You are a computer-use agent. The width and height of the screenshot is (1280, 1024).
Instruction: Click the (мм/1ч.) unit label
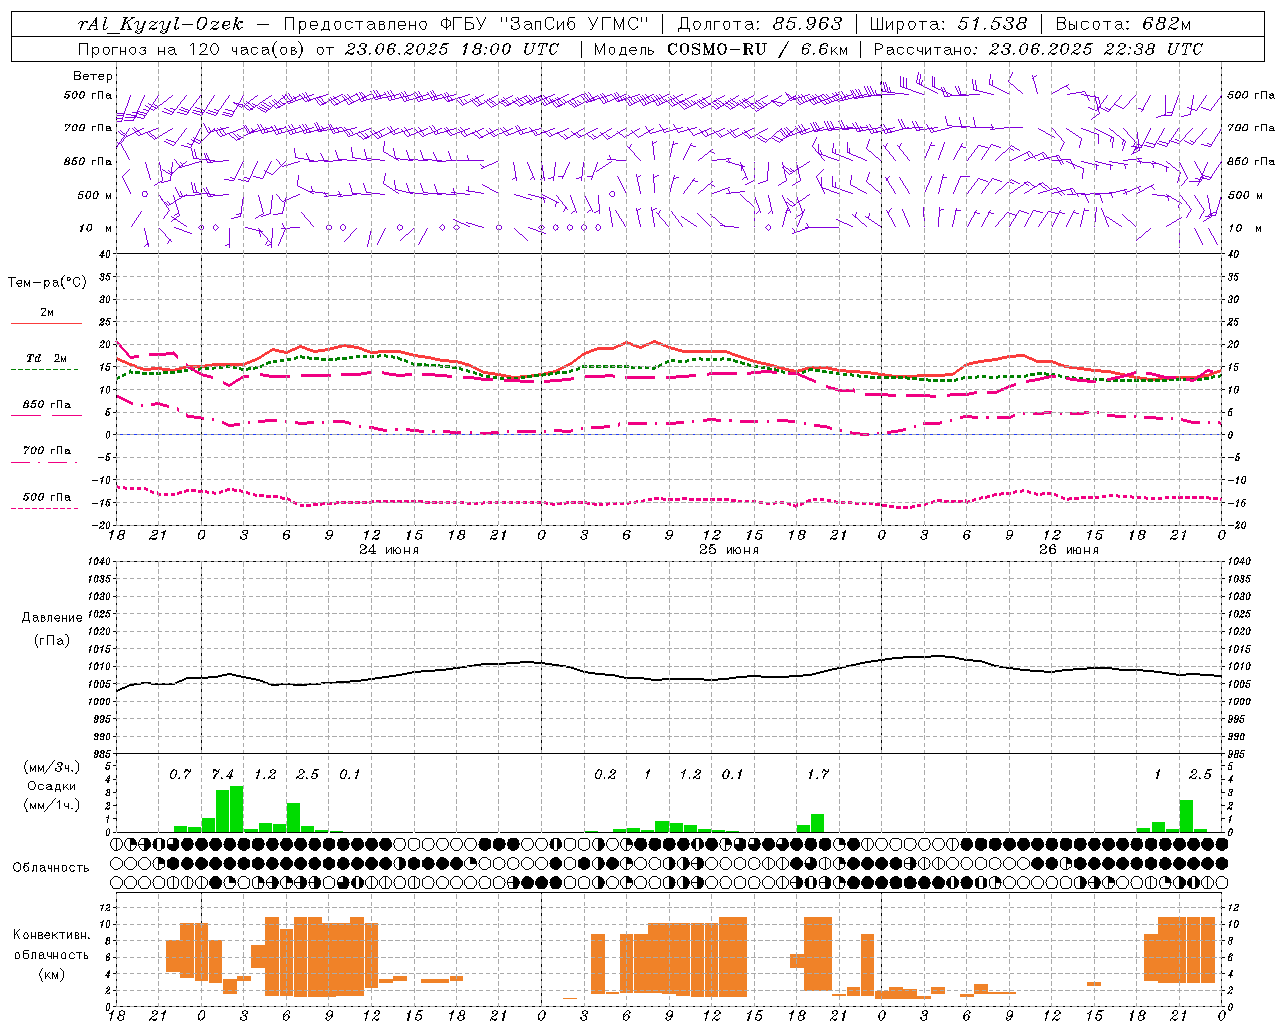50,805
